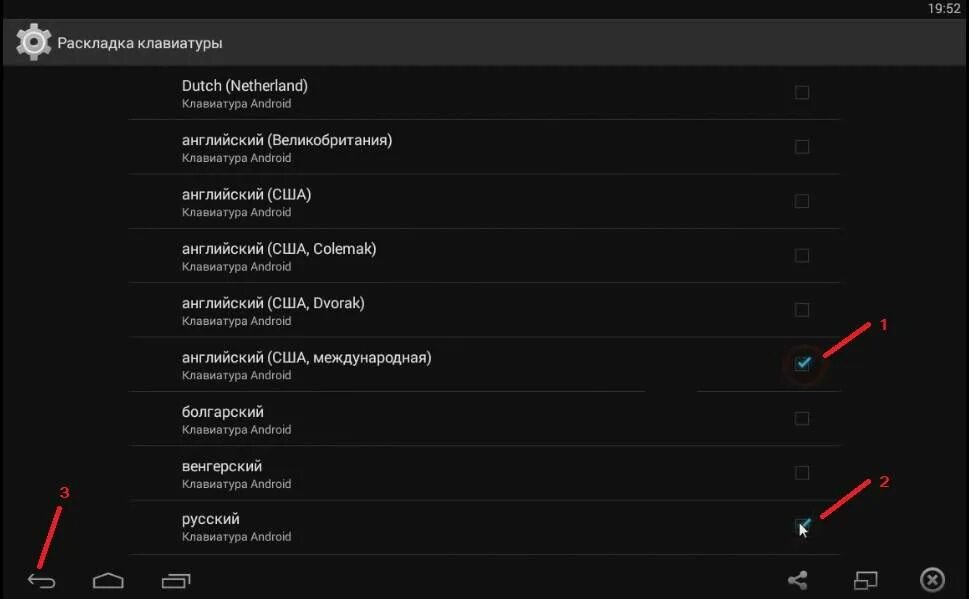This screenshot has height=599, width=969.
Task: Check the венгерский layout checkbox
Action: 801,472
